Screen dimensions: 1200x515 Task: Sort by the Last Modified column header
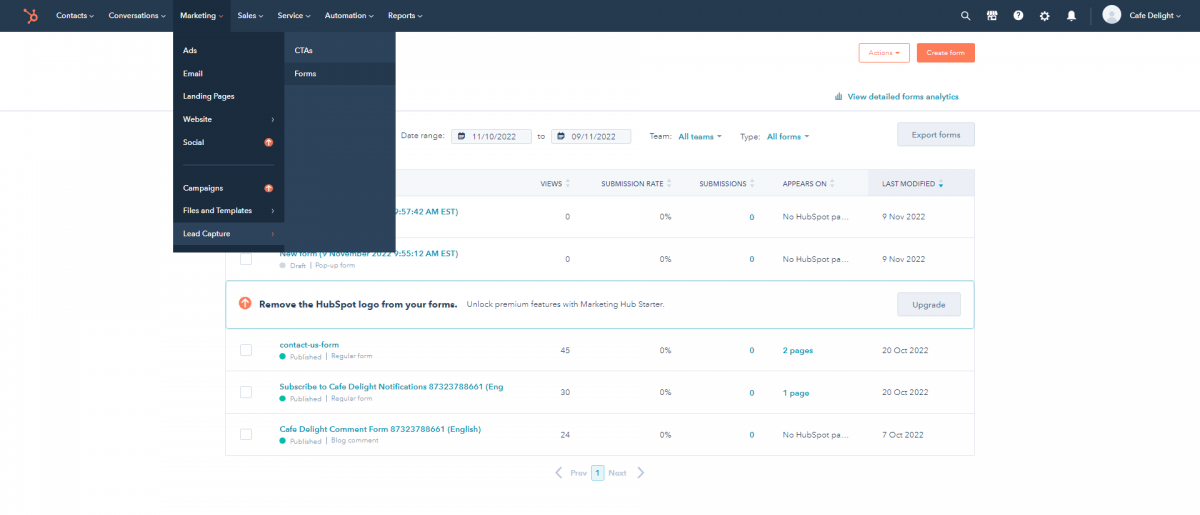911,184
